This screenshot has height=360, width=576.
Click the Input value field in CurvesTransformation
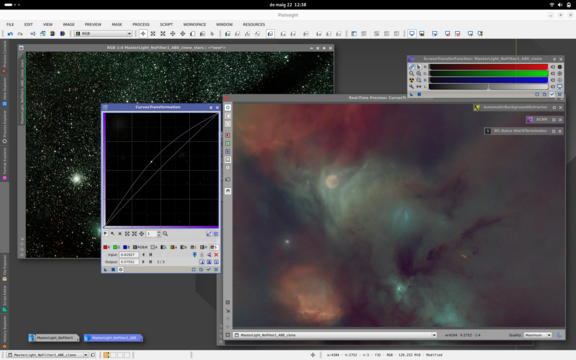(x=129, y=255)
